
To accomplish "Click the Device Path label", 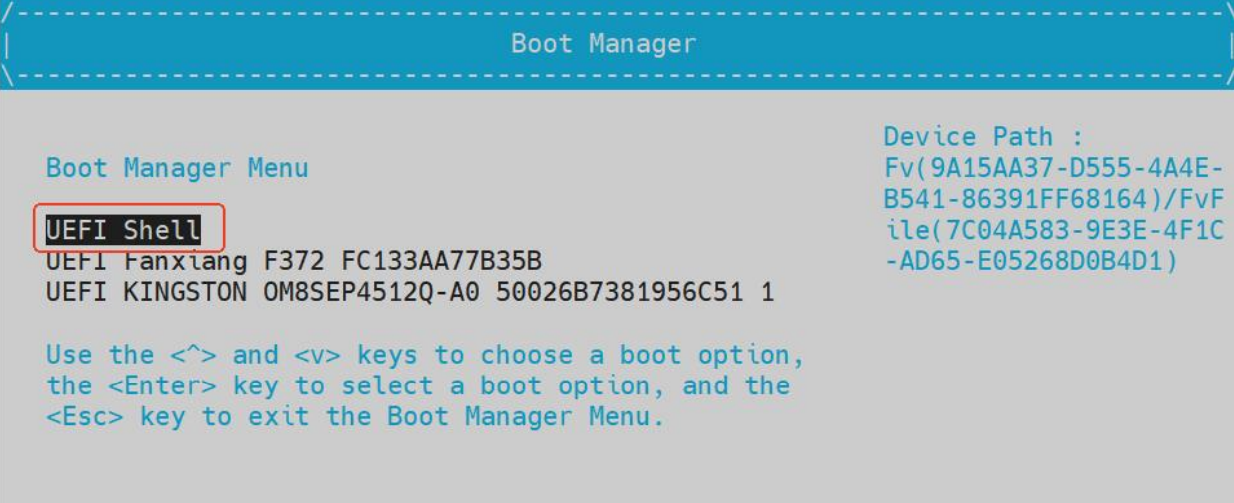I will click(x=982, y=137).
